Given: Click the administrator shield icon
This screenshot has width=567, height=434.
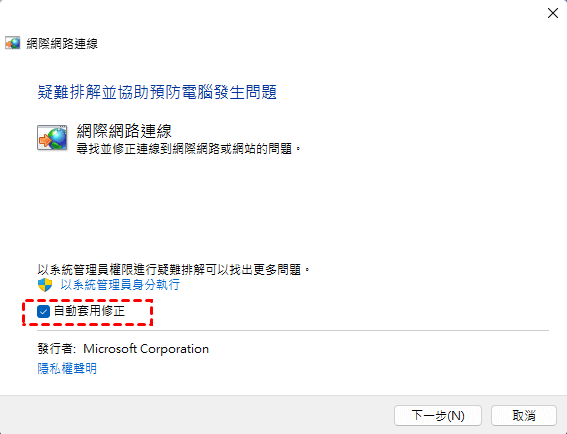Looking at the screenshot, I should pyautogui.click(x=45, y=285).
